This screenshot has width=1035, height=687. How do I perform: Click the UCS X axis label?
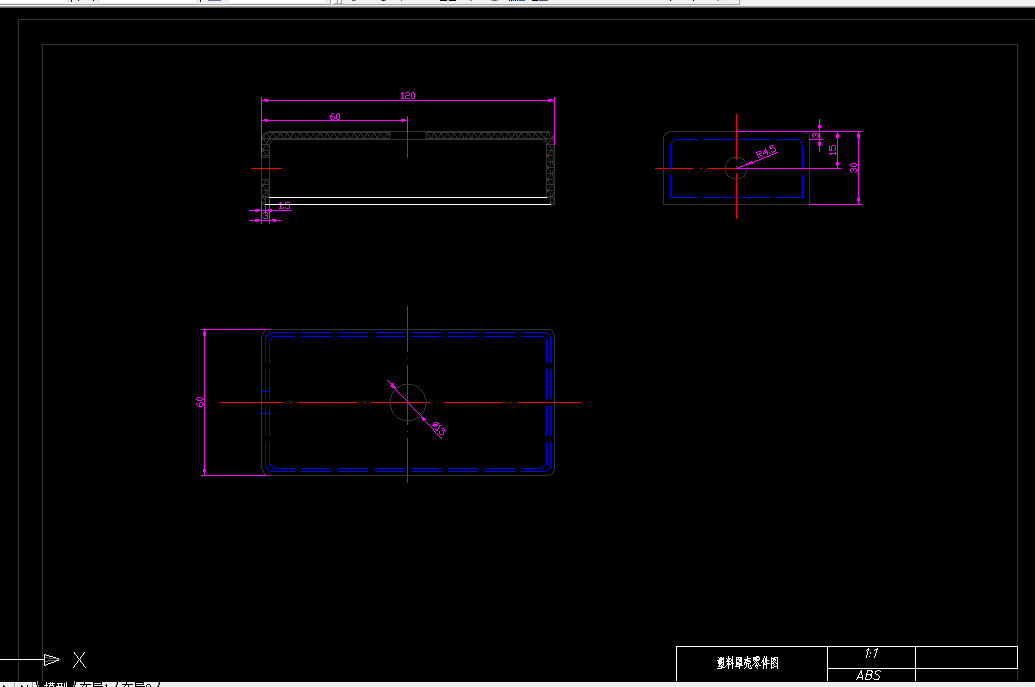[x=79, y=659]
